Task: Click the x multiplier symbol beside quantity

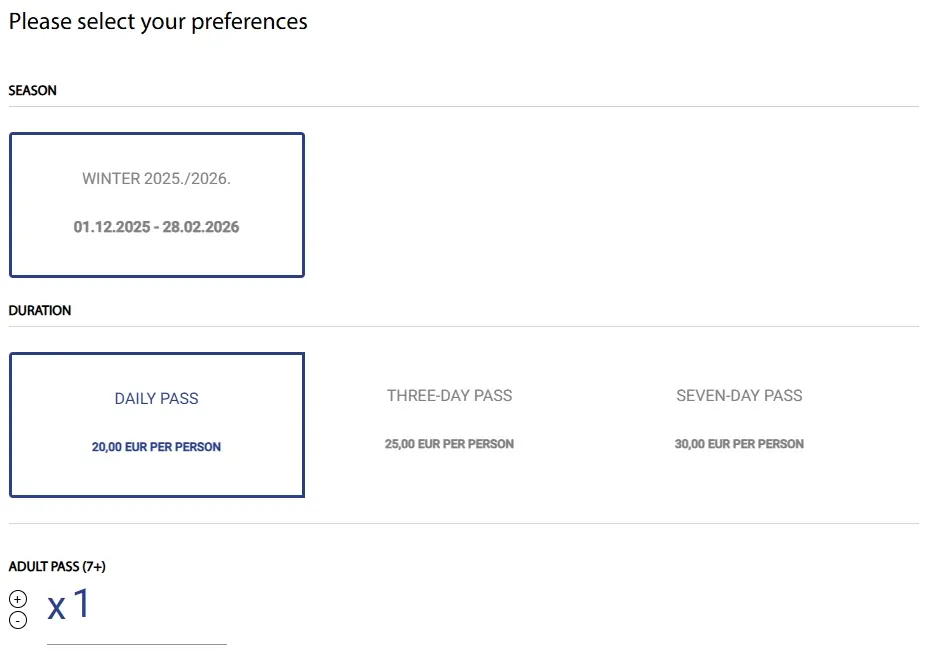Action: [x=56, y=607]
